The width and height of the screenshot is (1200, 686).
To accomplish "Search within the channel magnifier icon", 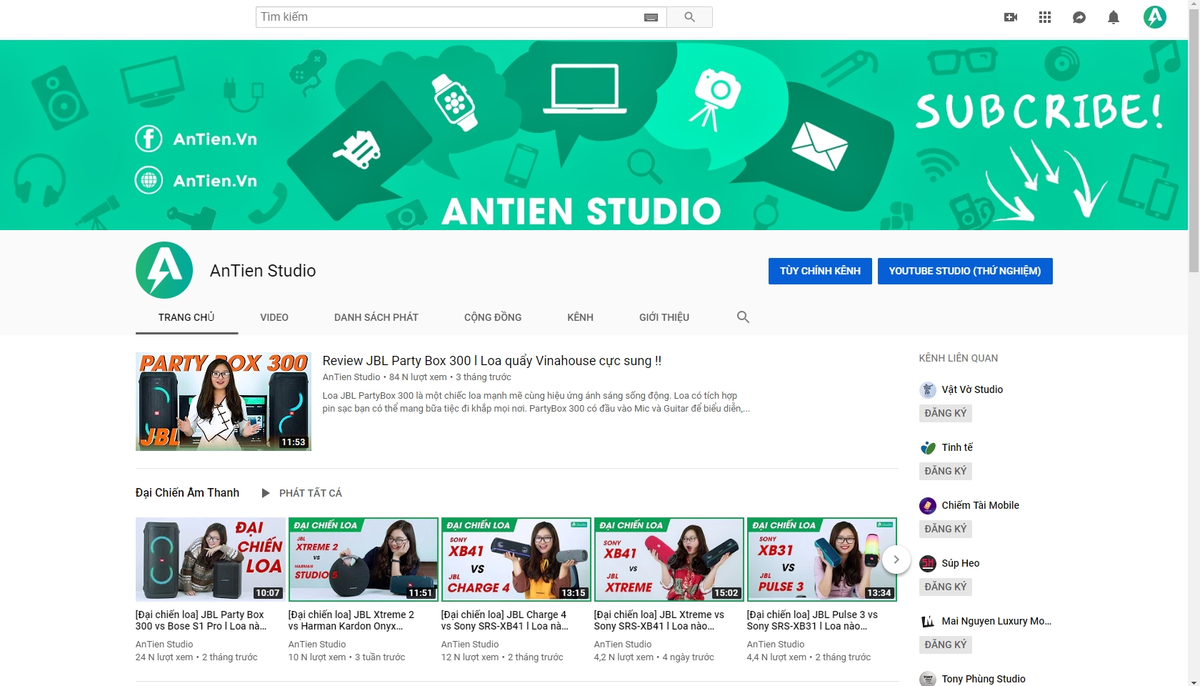I will click(743, 317).
